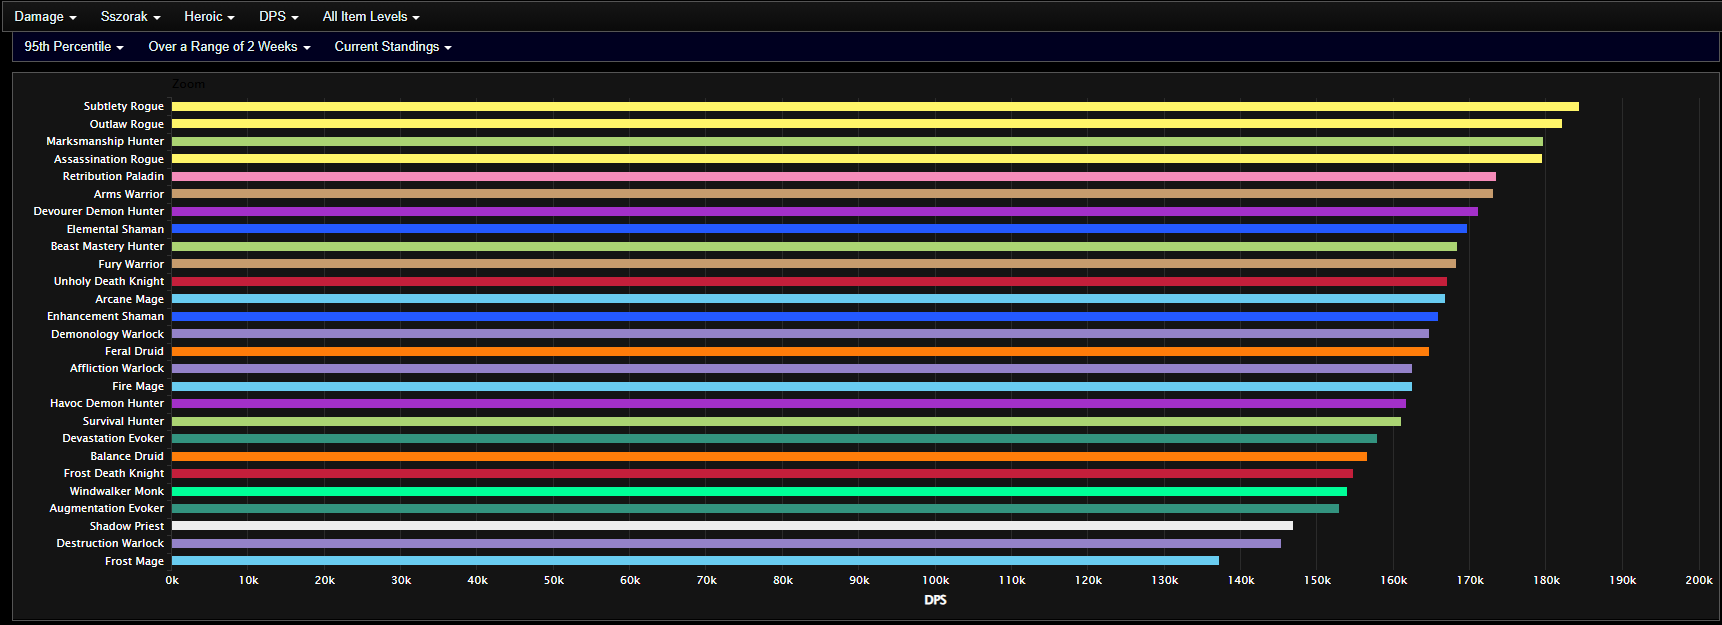Image resolution: width=1722 pixels, height=625 pixels.
Task: Click the faint Zoom label above chart
Action: pyautogui.click(x=188, y=84)
